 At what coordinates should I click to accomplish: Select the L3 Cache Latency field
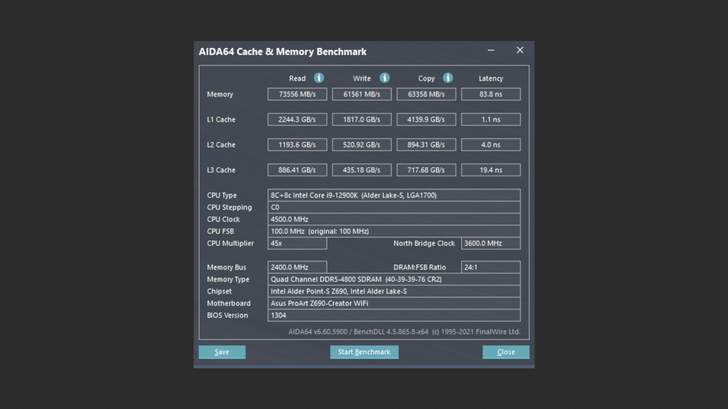[x=490, y=170]
